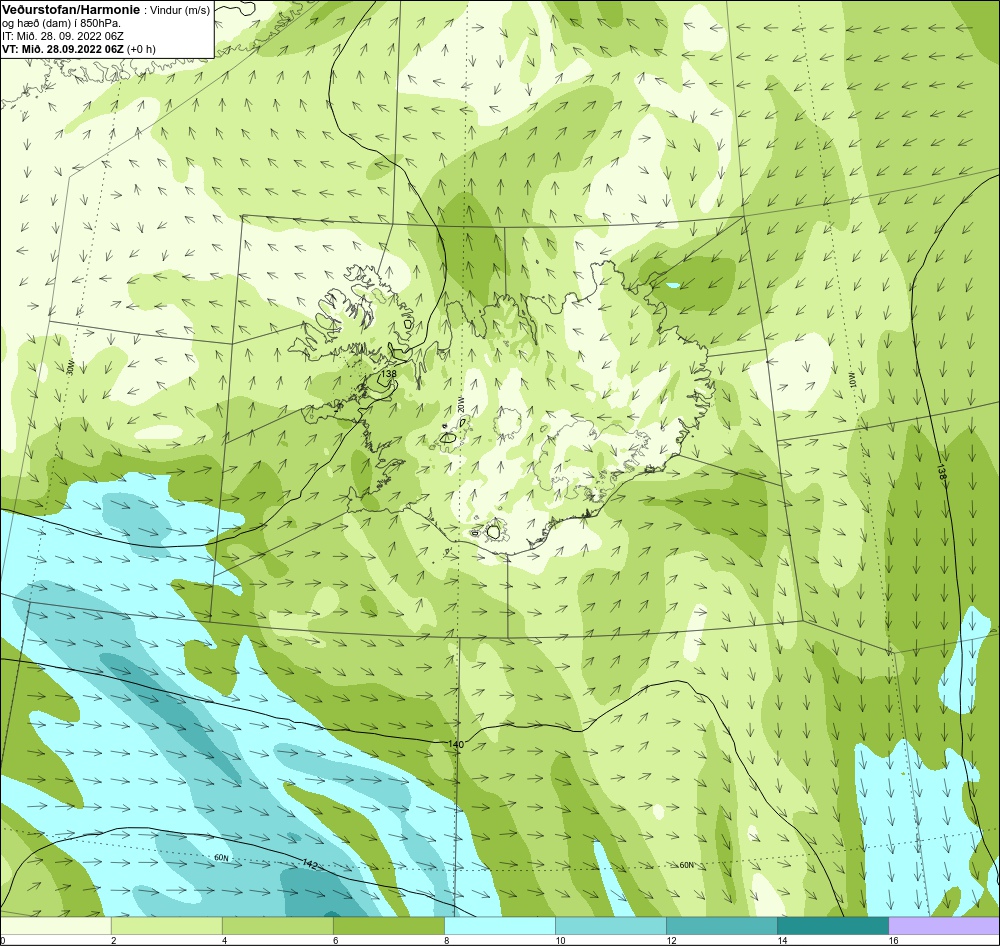The image size is (1000, 946).
Task: Click the '140' height contour label
Action: point(456,744)
